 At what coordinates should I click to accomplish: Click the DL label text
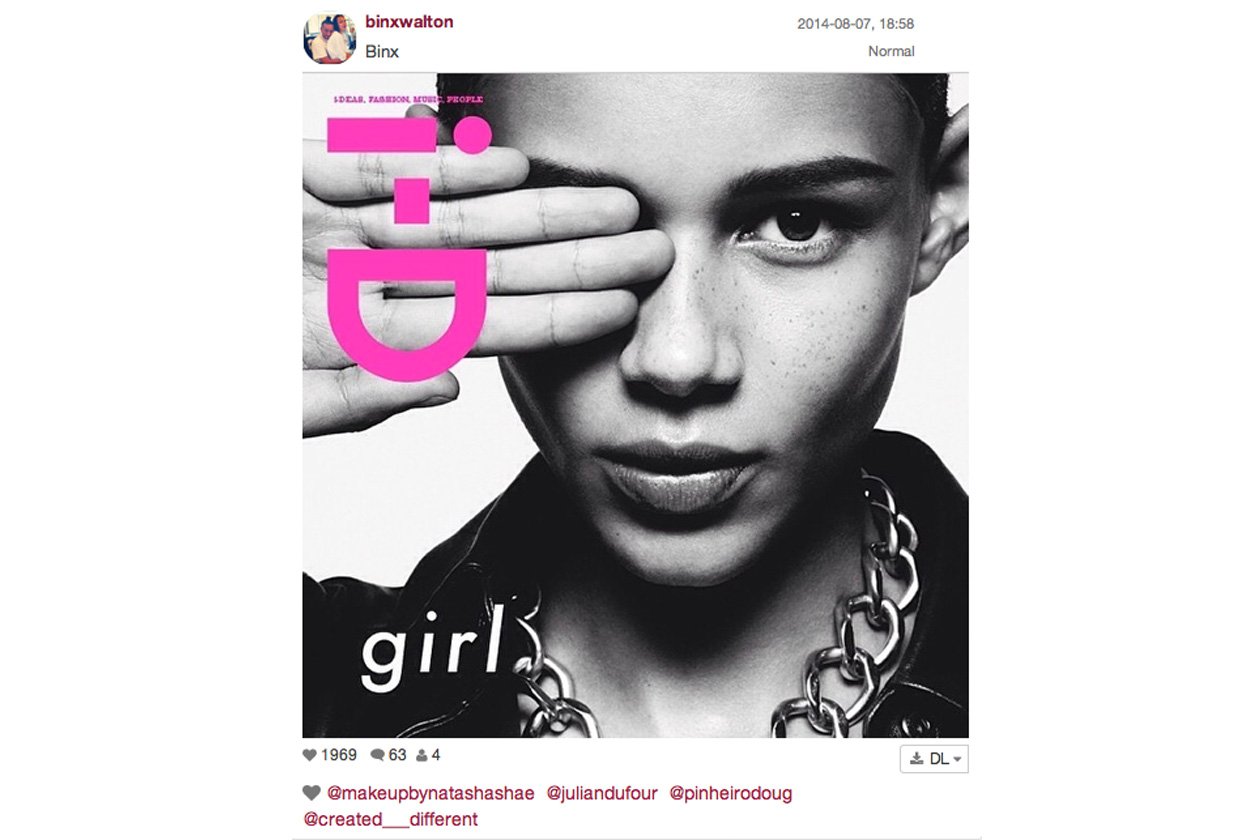[938, 759]
